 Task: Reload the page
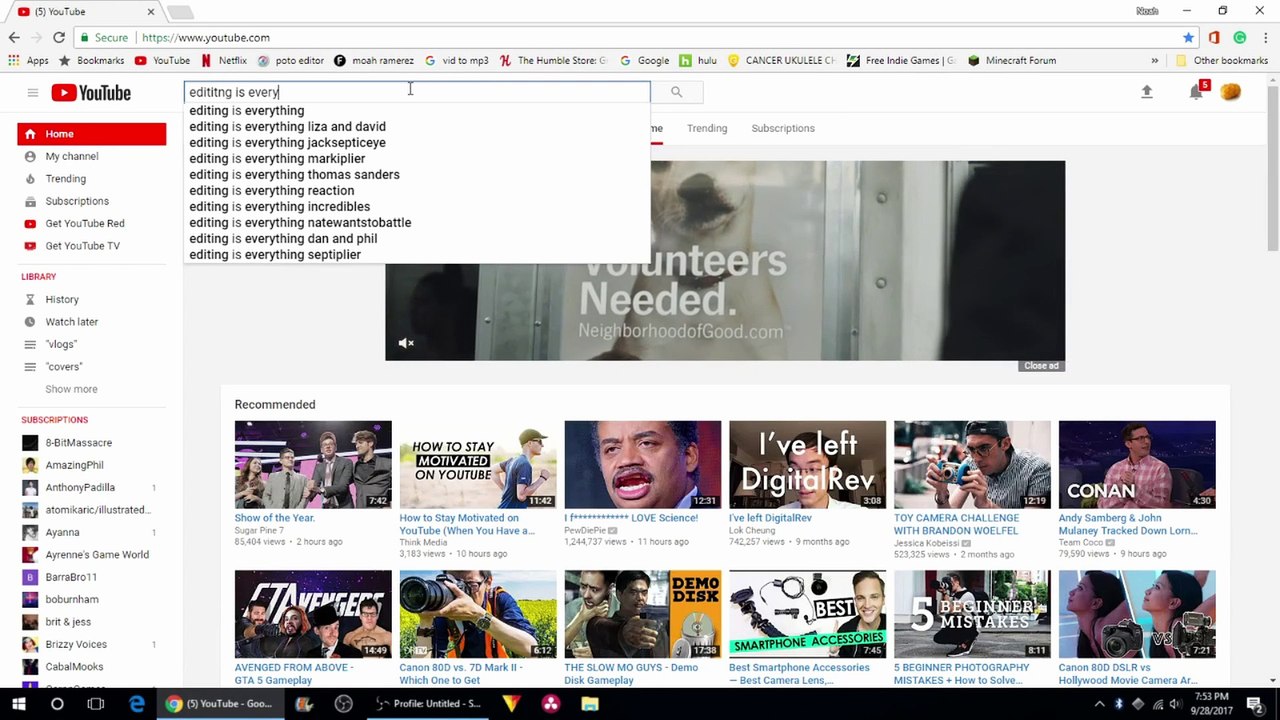point(59,37)
